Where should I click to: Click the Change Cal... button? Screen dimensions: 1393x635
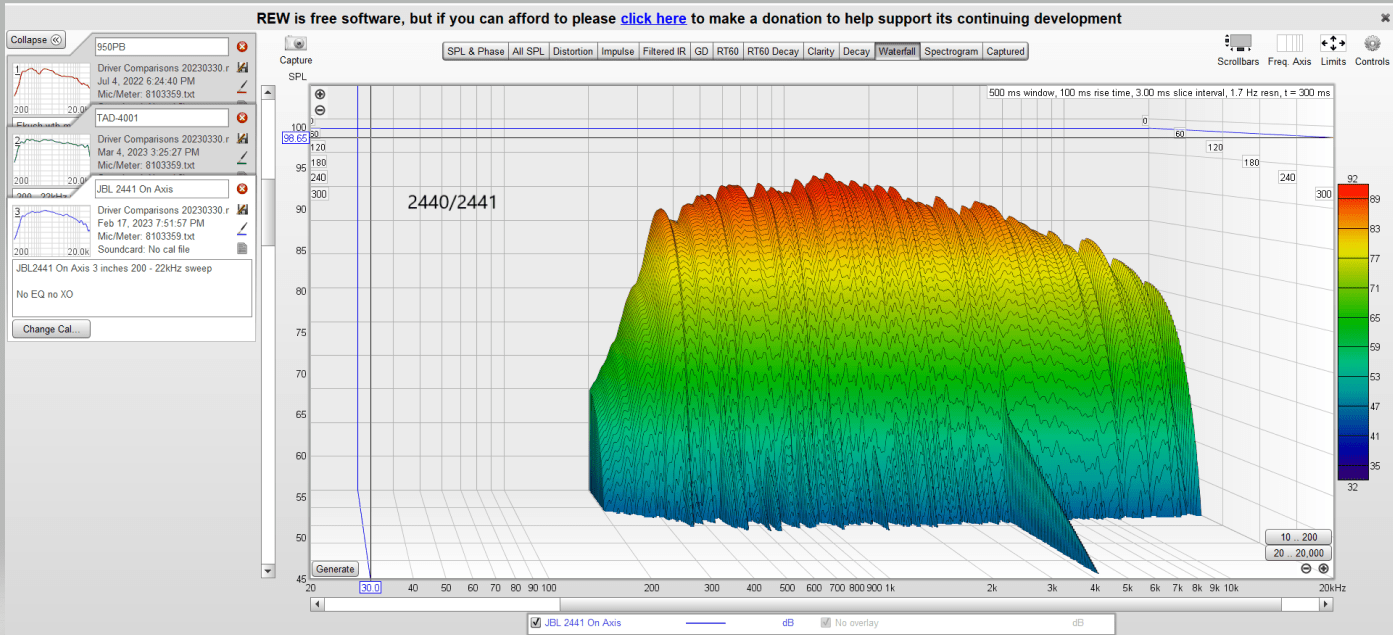point(51,329)
